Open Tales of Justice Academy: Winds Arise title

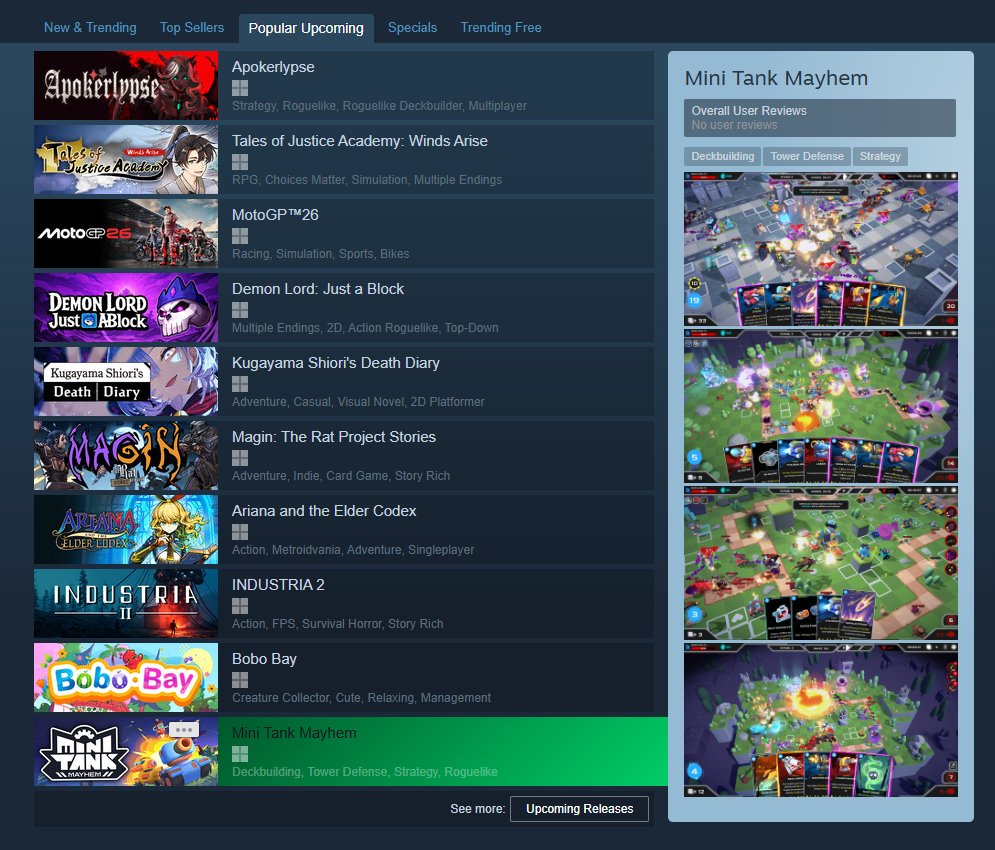point(360,141)
